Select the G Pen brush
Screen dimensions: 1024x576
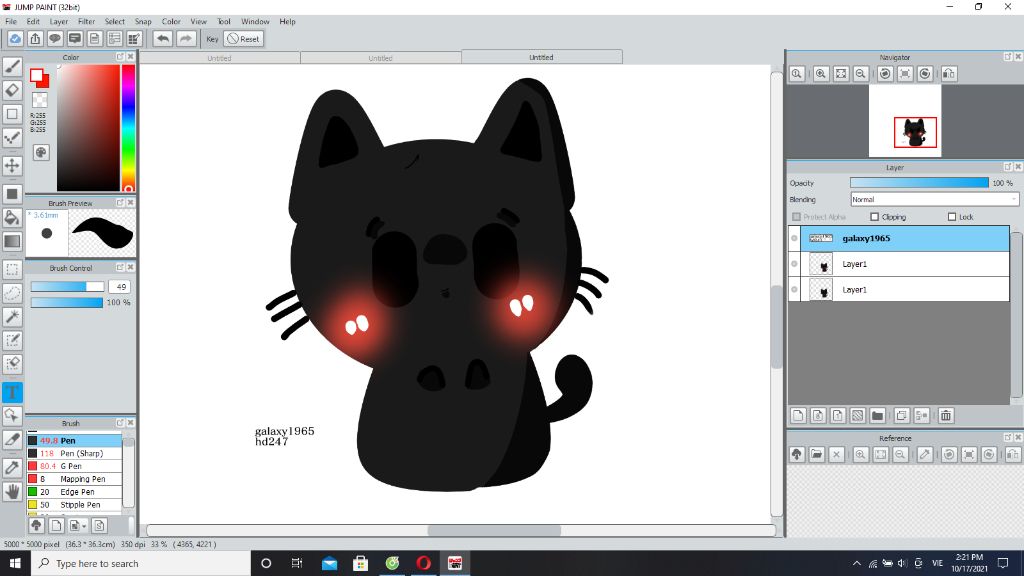tap(74, 466)
